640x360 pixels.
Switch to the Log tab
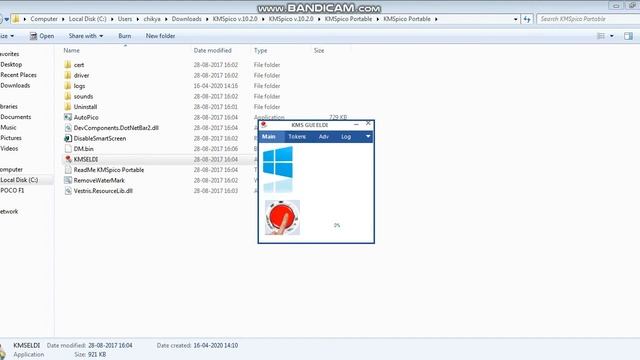pyautogui.click(x=346, y=137)
